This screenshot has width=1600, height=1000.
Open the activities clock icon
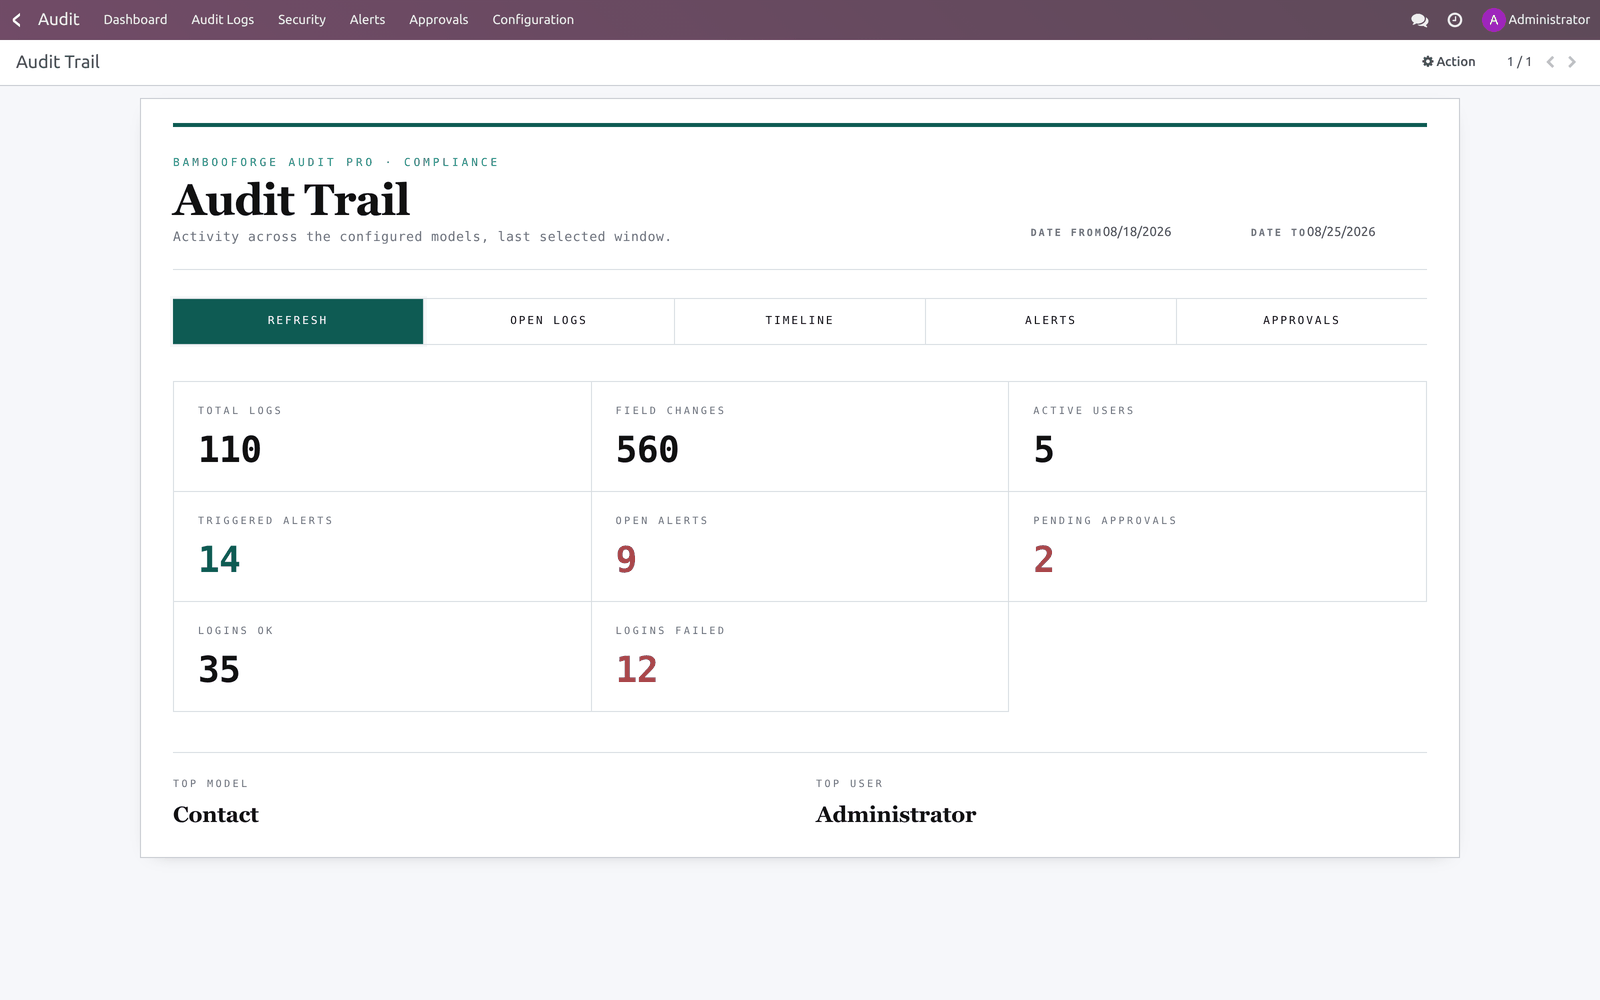pos(1455,20)
